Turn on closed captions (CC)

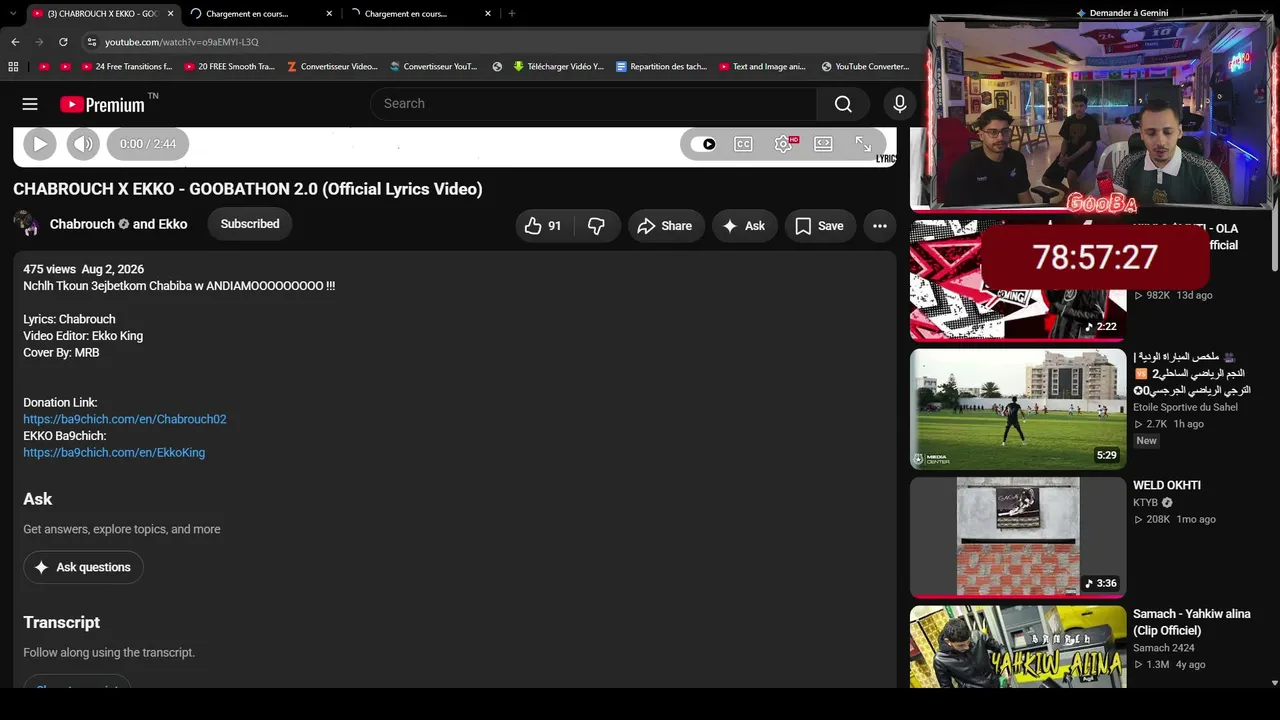(743, 144)
